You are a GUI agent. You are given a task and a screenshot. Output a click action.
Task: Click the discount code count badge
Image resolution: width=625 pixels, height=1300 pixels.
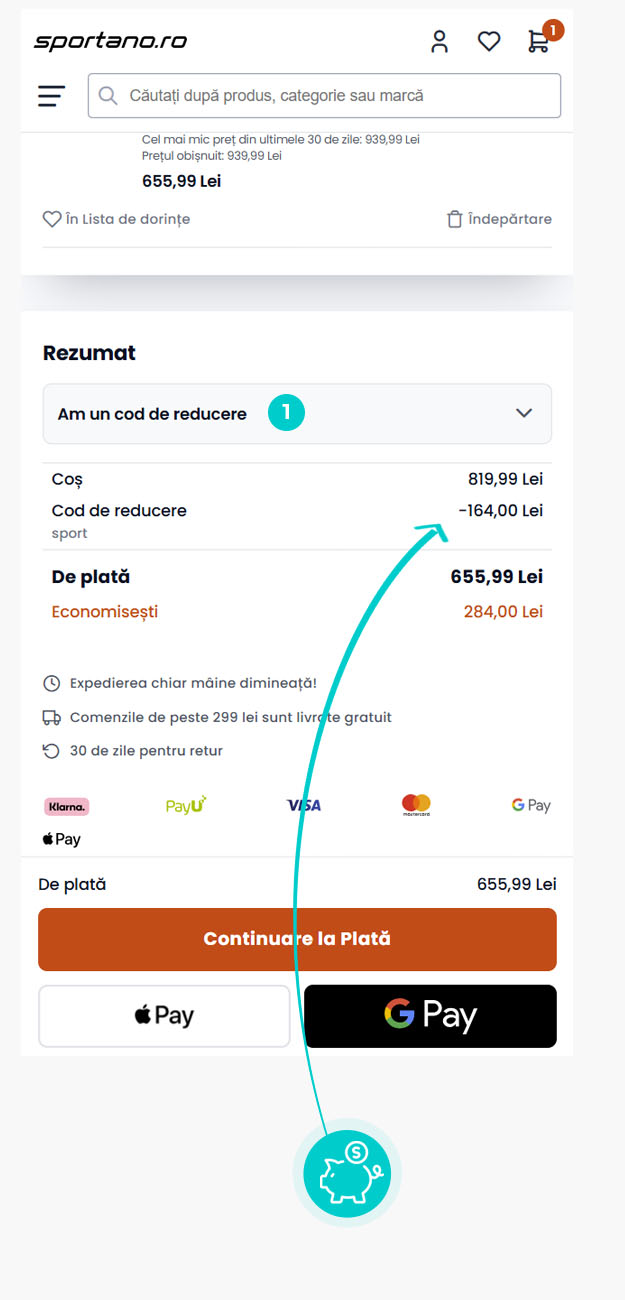pos(286,412)
